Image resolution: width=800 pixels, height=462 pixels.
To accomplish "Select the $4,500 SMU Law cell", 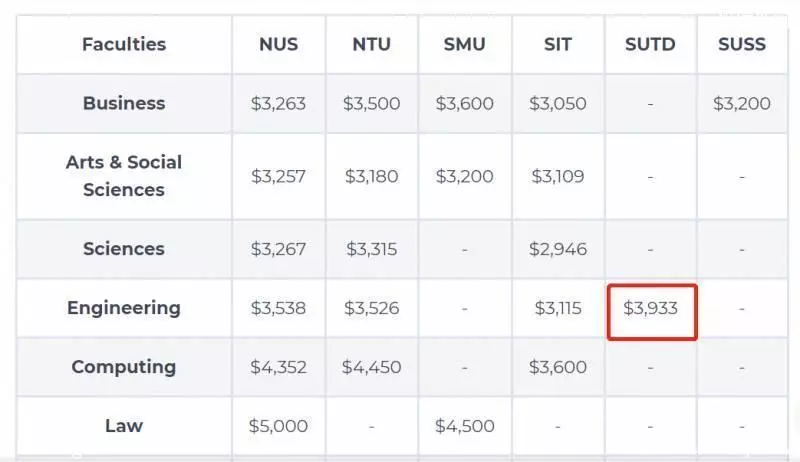I will point(464,426).
